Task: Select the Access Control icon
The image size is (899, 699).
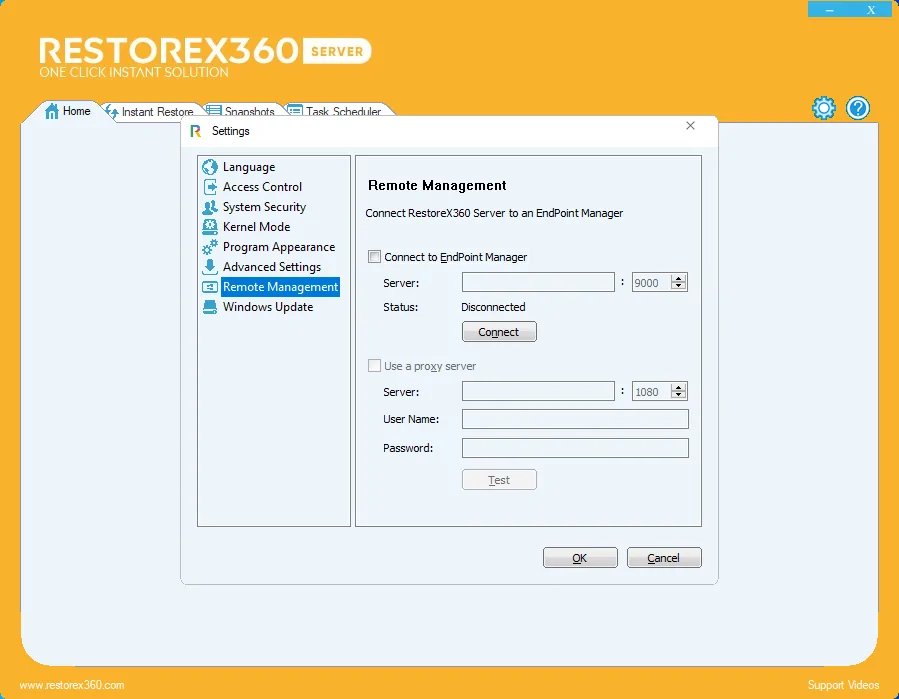Action: coord(210,187)
